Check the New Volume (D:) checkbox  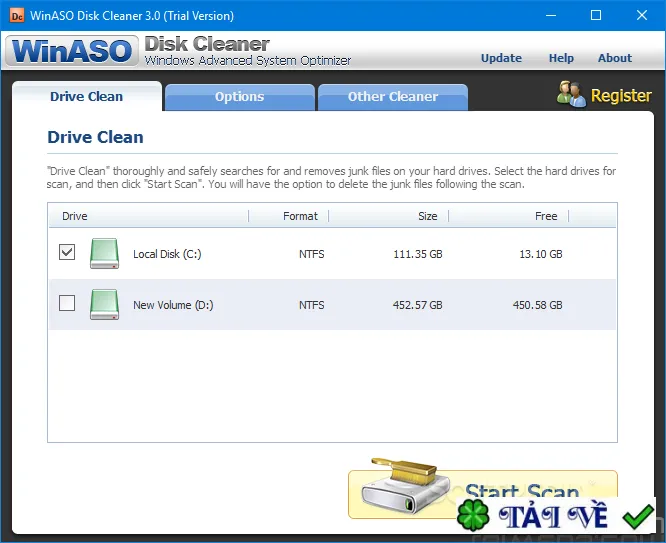pos(67,303)
